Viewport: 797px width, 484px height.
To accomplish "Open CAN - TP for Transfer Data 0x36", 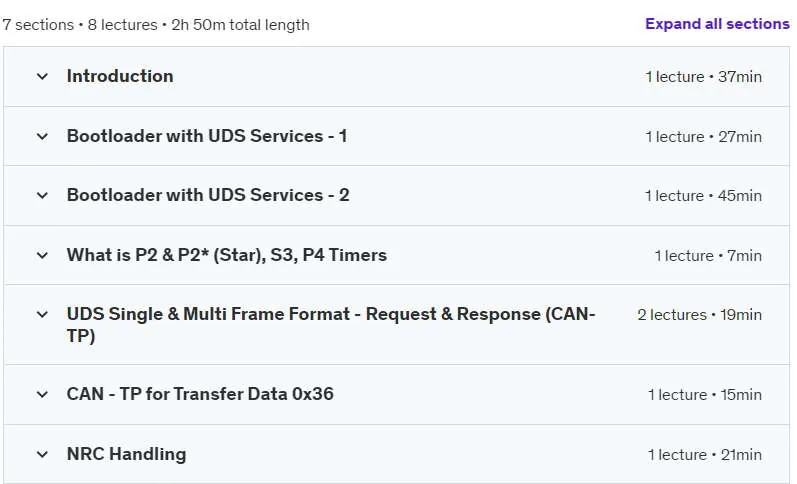I will coord(200,394).
